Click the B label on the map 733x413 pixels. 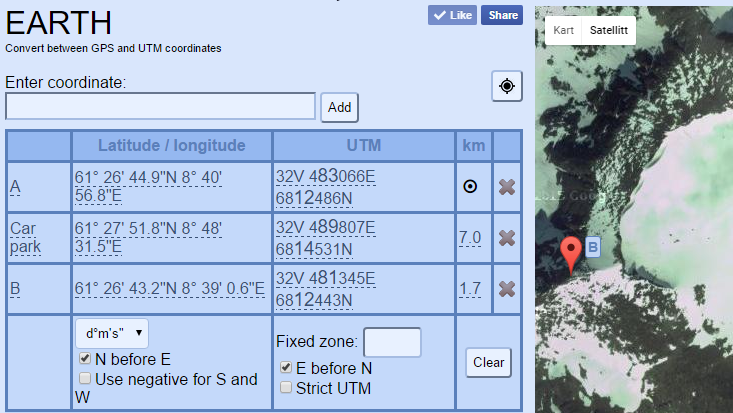[x=592, y=247]
